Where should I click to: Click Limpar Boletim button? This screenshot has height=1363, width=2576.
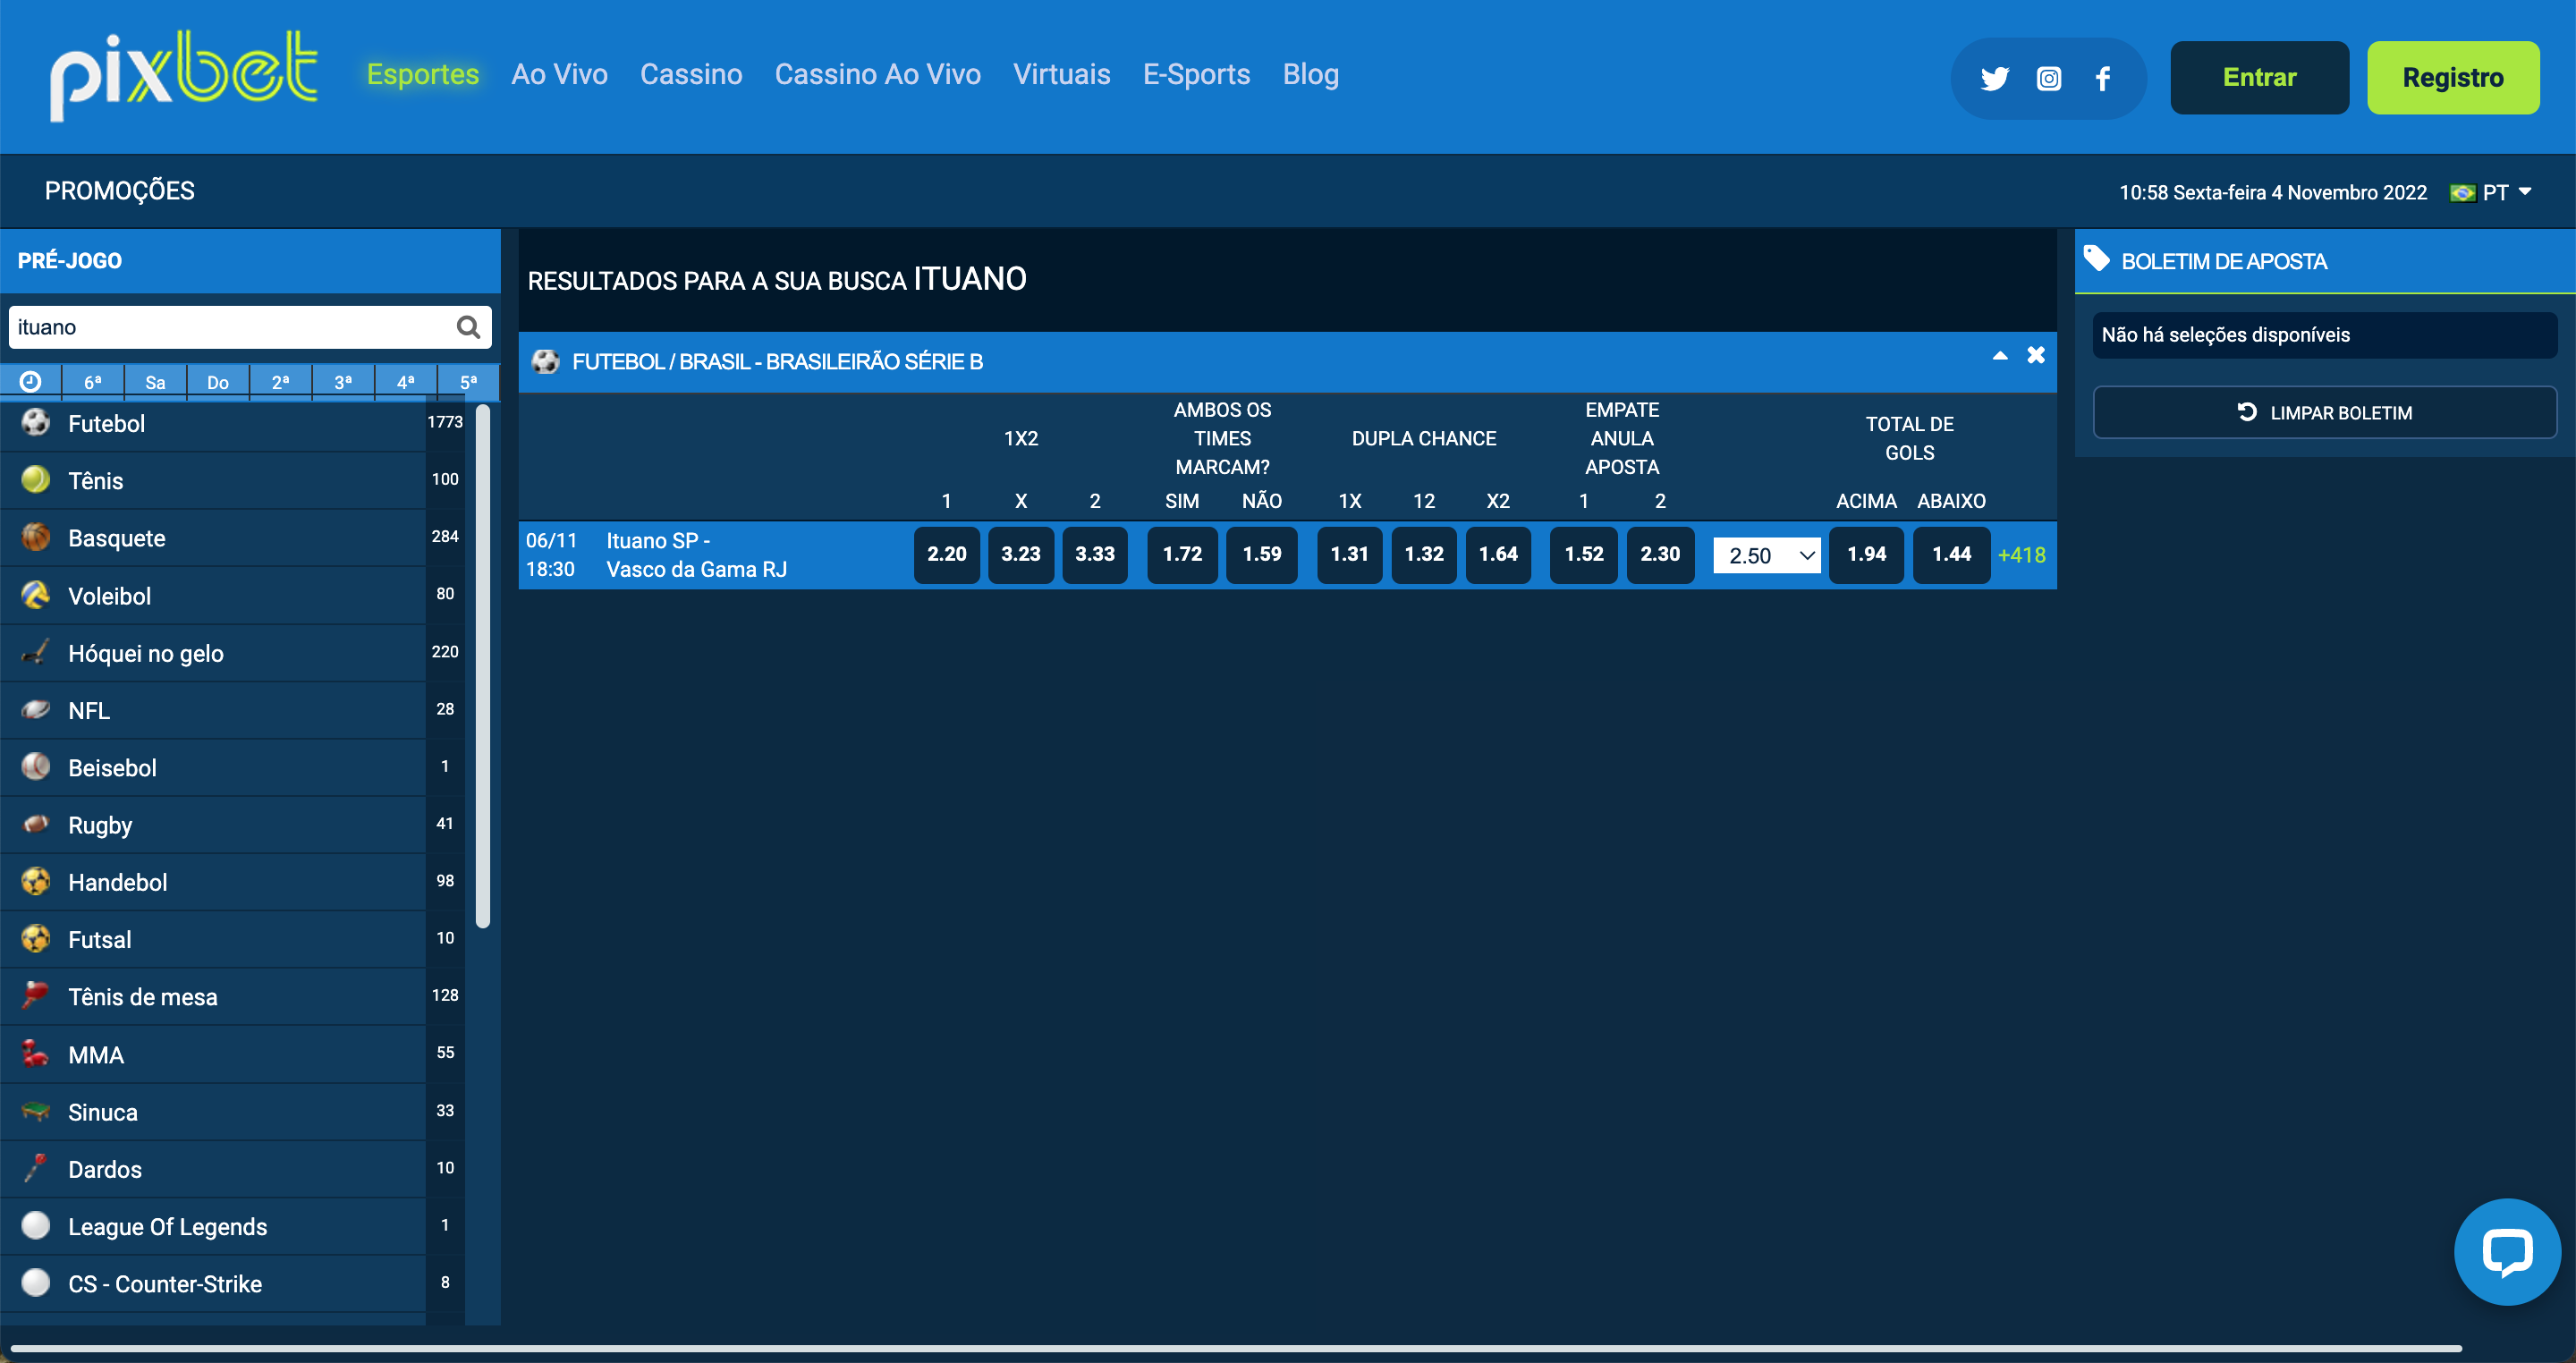pyautogui.click(x=2324, y=412)
